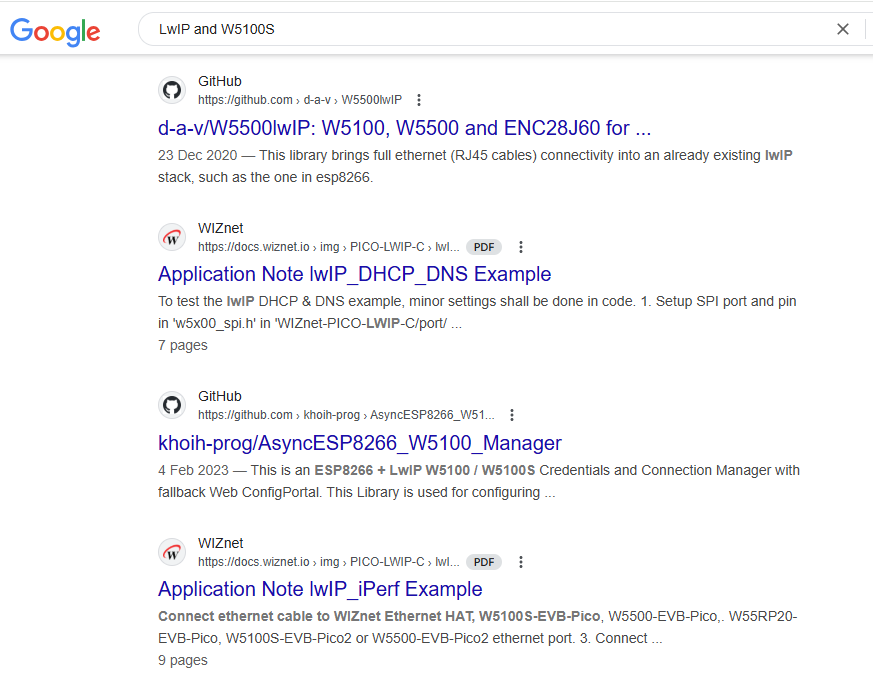
Task: Click PDF badge on lwIP_iPerf result
Action: click(x=484, y=562)
